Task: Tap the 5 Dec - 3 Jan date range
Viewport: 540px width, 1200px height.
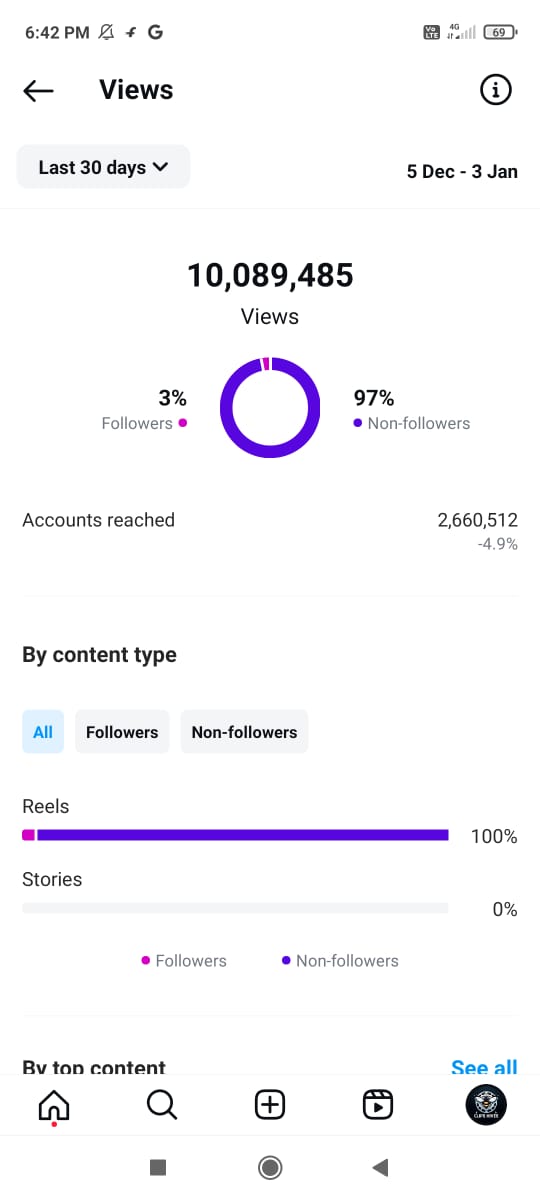Action: (x=462, y=171)
